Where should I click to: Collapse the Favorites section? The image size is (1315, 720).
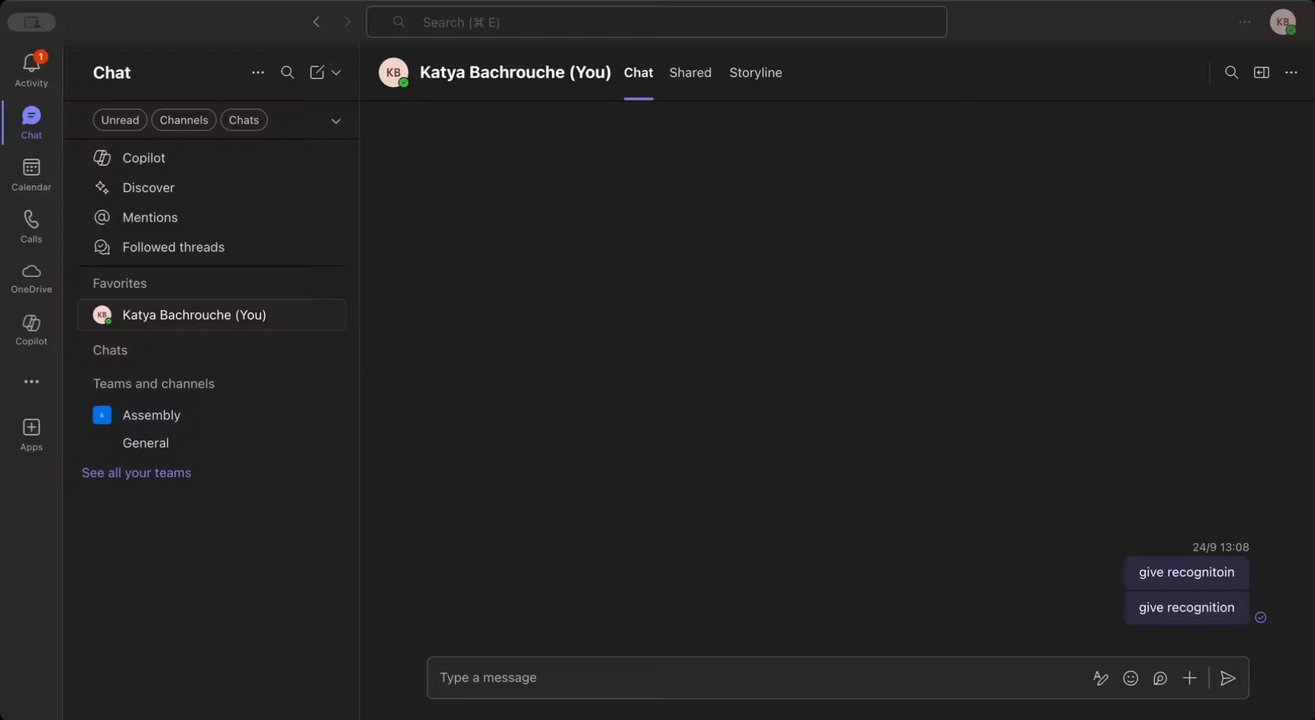tap(120, 283)
